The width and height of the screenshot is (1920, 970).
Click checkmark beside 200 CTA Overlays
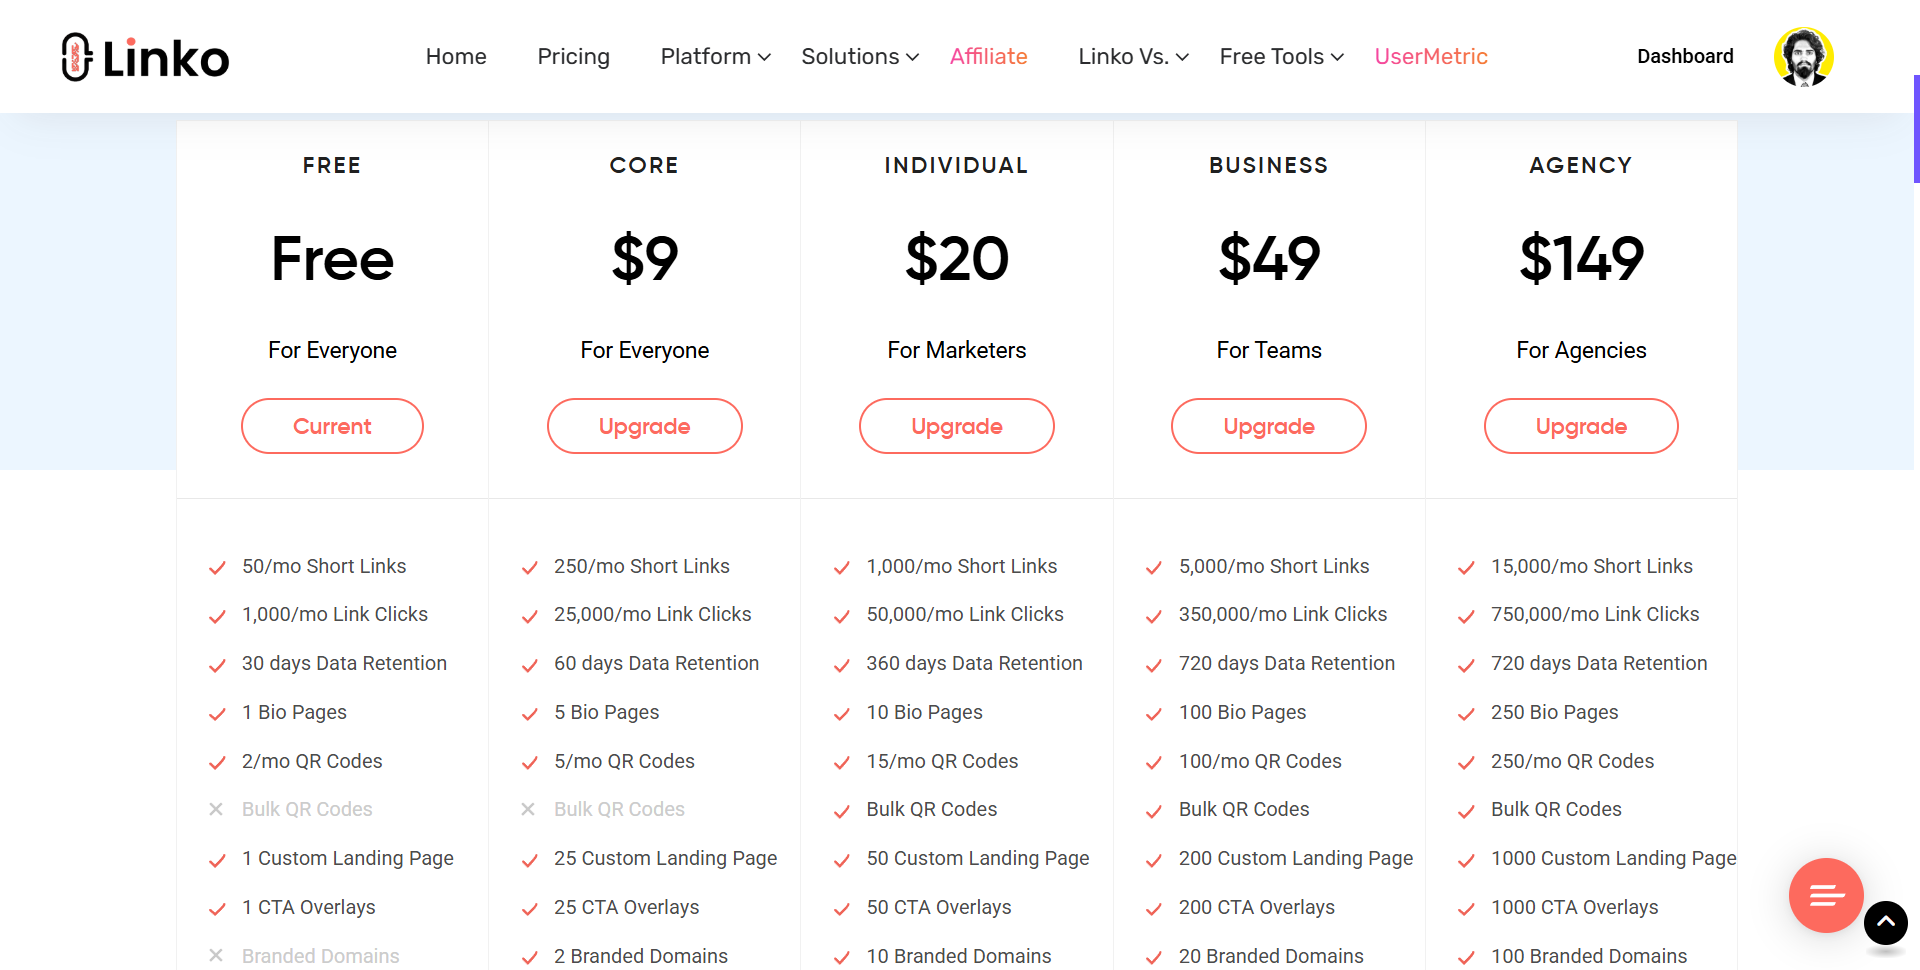(1154, 909)
